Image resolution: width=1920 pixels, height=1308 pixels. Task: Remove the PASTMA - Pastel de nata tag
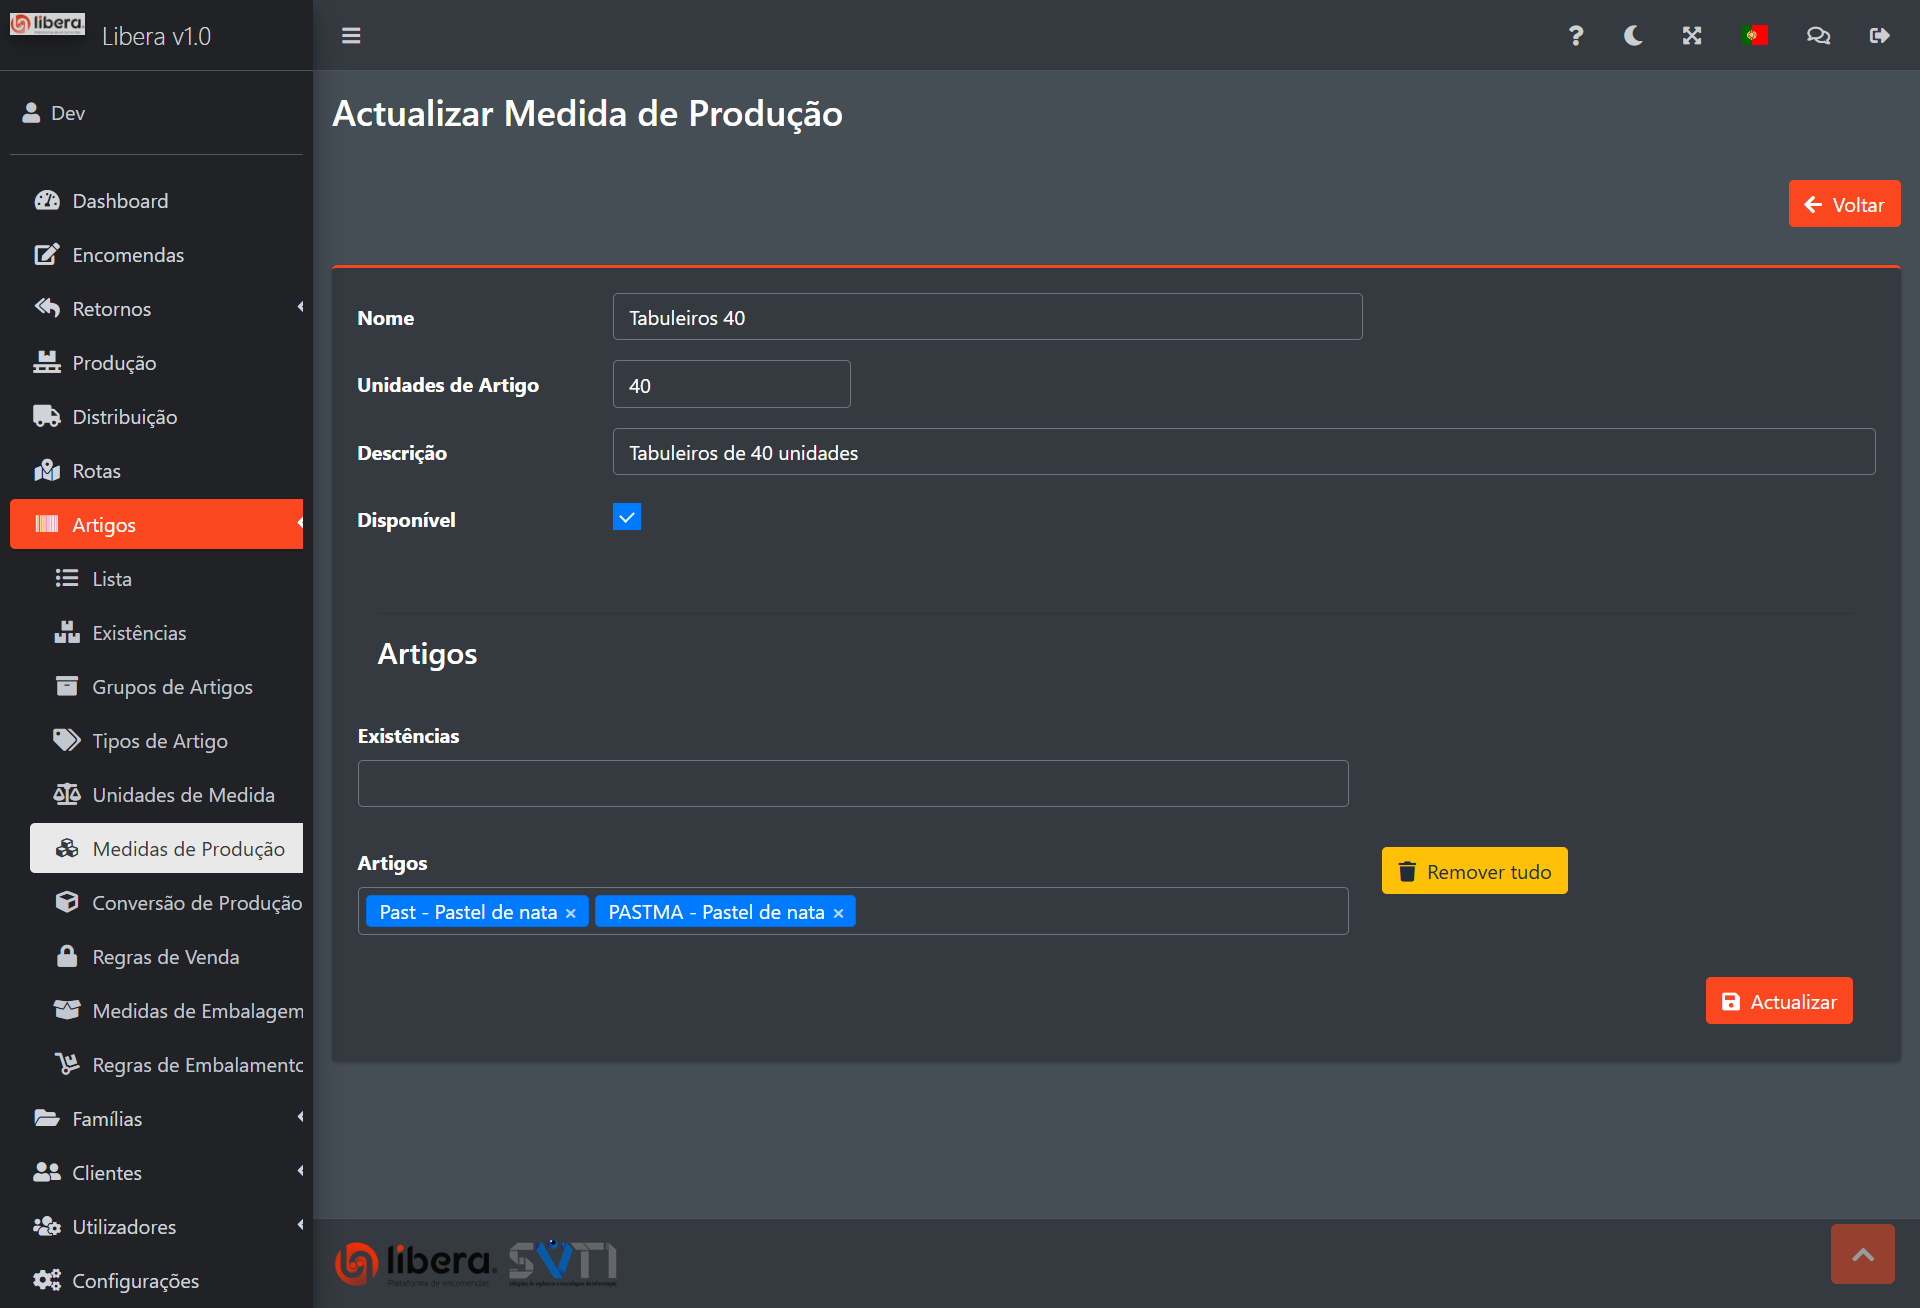839,913
